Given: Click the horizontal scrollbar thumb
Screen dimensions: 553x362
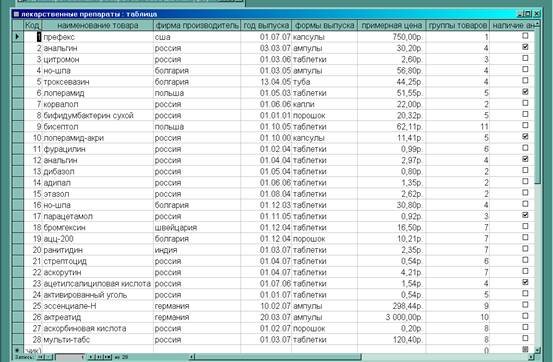Looking at the screenshot, I should coord(278,357).
